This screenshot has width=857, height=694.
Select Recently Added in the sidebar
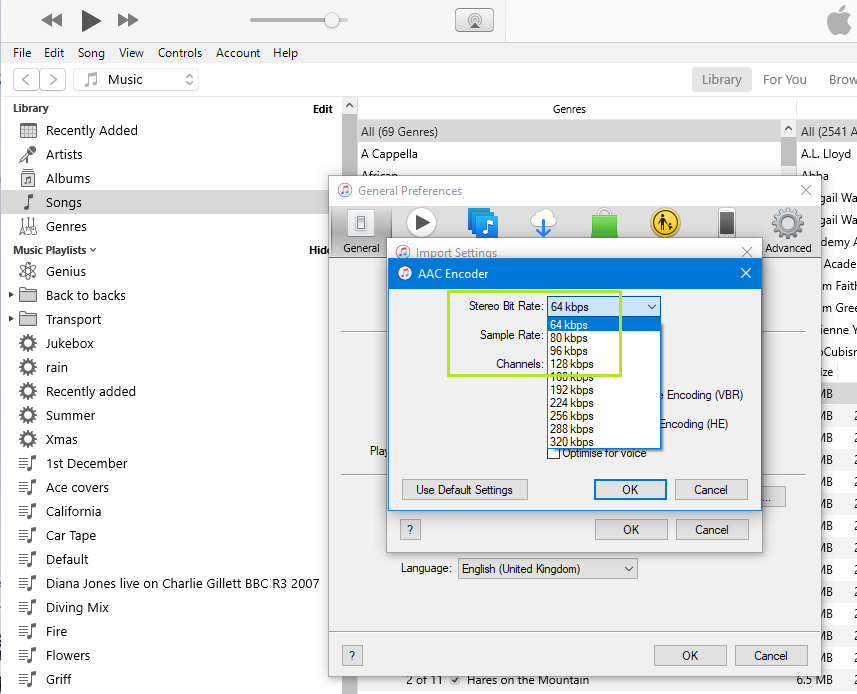171,131
